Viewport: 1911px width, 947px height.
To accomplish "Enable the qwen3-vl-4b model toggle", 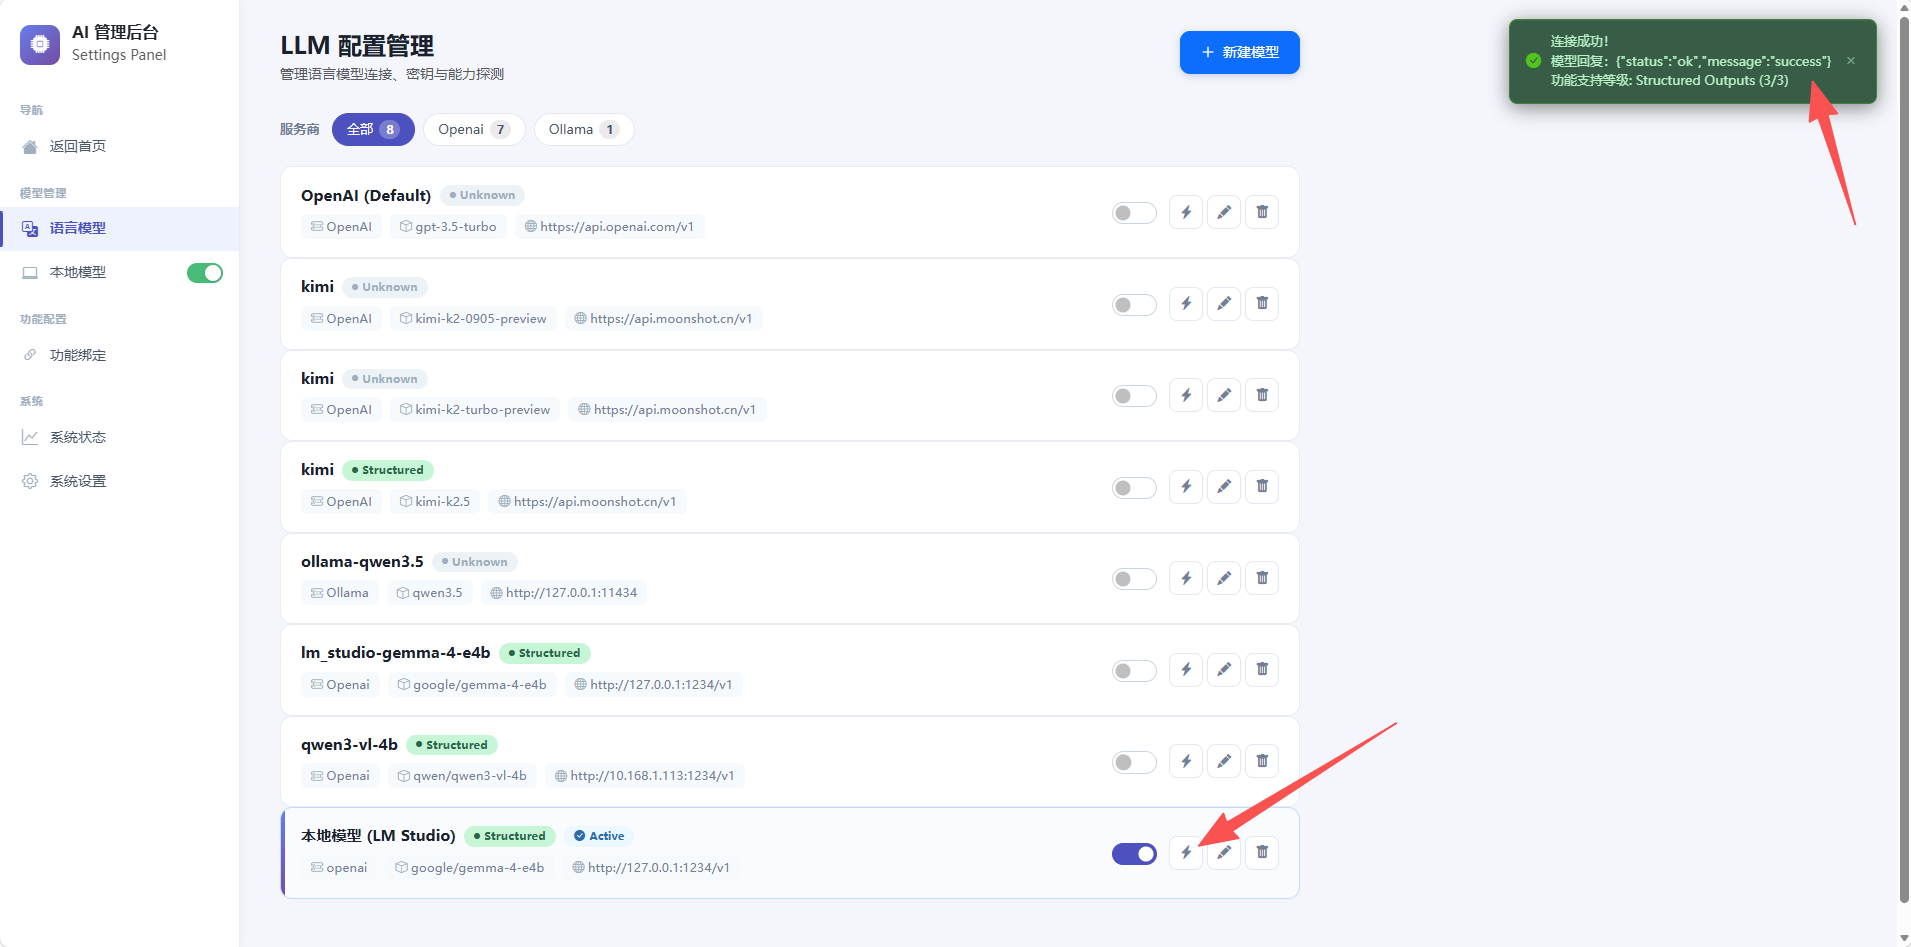I will pos(1134,763).
